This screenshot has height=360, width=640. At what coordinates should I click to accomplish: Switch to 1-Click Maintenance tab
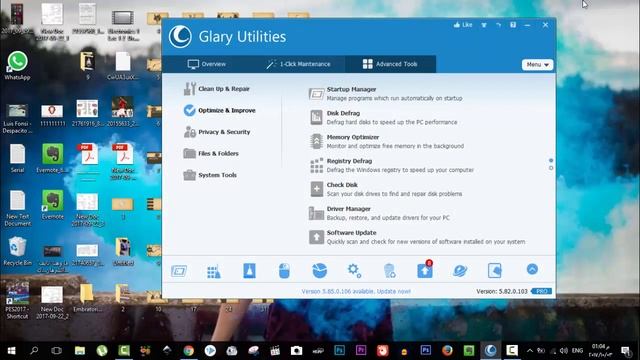click(x=298, y=64)
